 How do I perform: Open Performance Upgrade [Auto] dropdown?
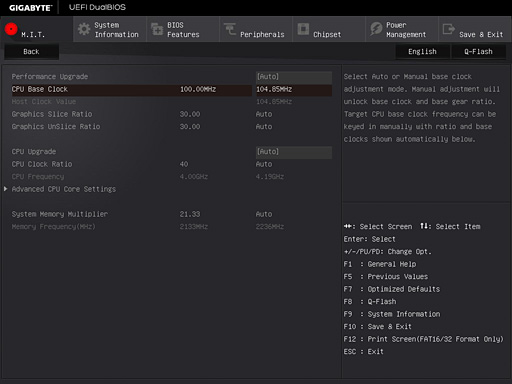(x=294, y=77)
